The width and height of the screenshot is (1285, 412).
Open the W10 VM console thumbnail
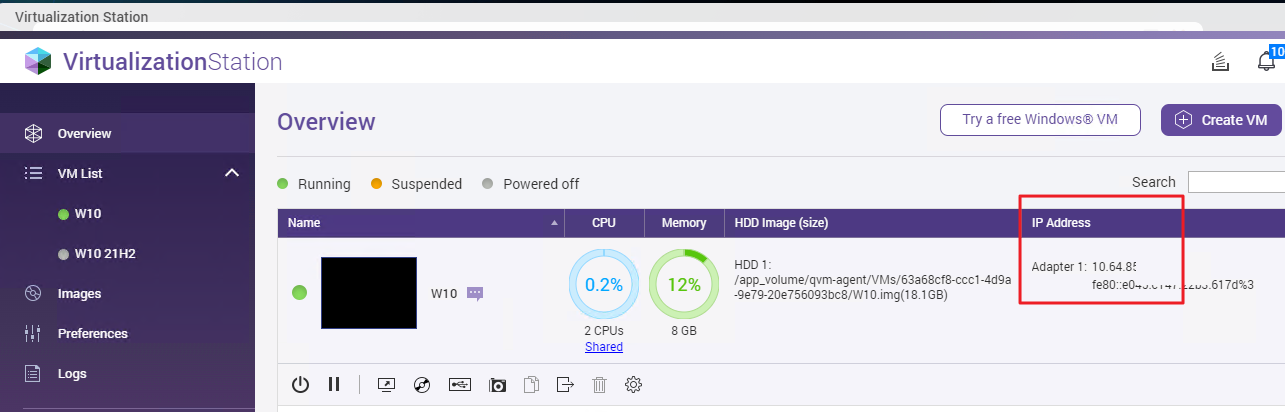click(x=369, y=293)
